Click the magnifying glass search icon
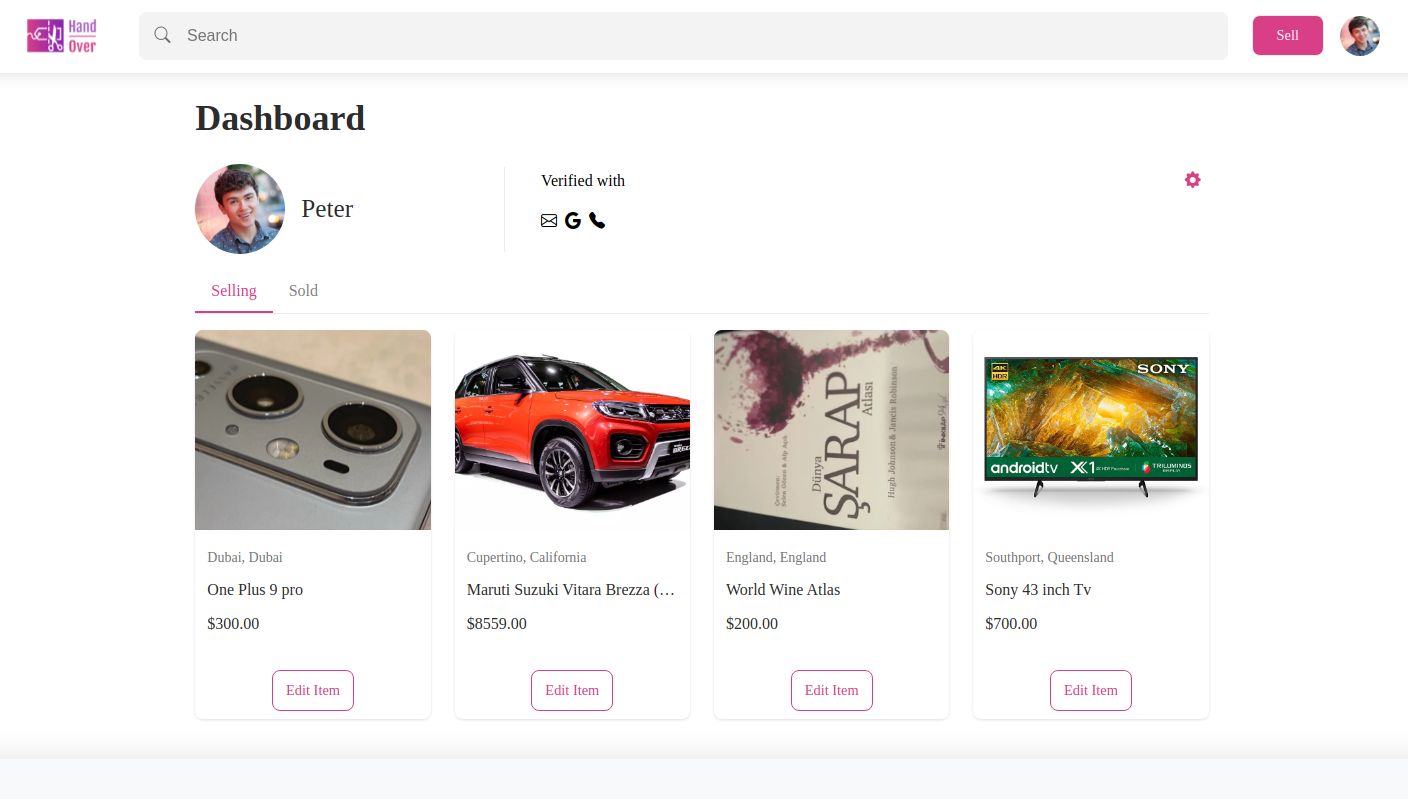This screenshot has height=799, width=1408. pyautogui.click(x=162, y=35)
